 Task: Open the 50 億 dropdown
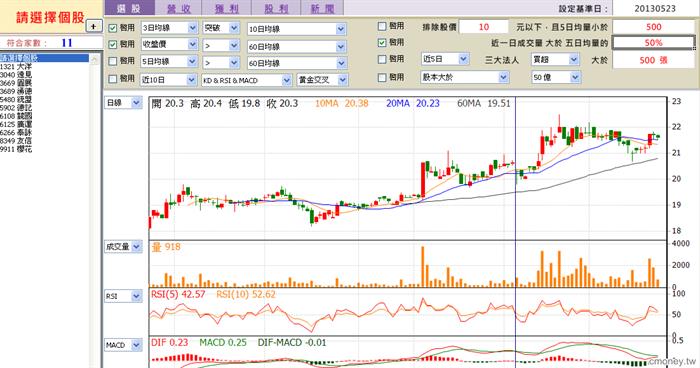(556, 78)
